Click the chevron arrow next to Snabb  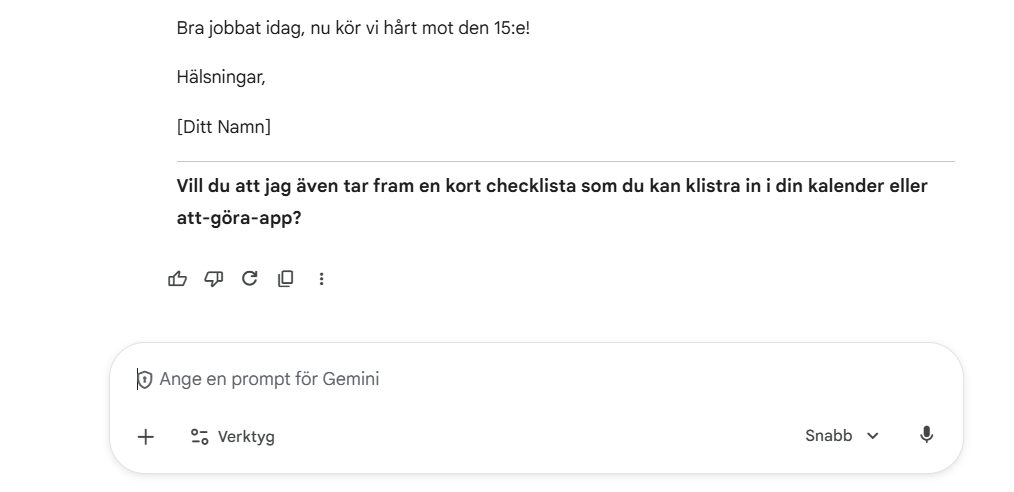coord(873,436)
